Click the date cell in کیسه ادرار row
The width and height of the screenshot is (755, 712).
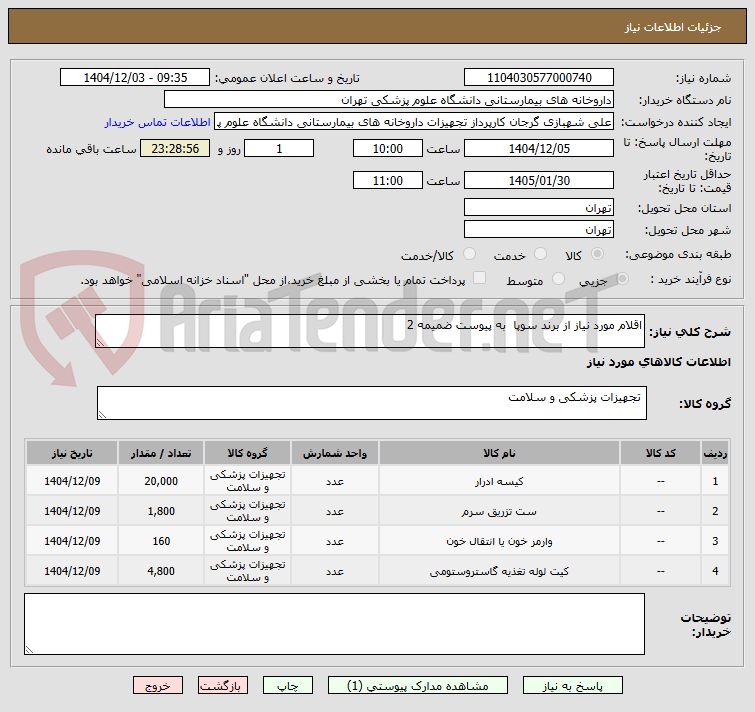click(72, 481)
